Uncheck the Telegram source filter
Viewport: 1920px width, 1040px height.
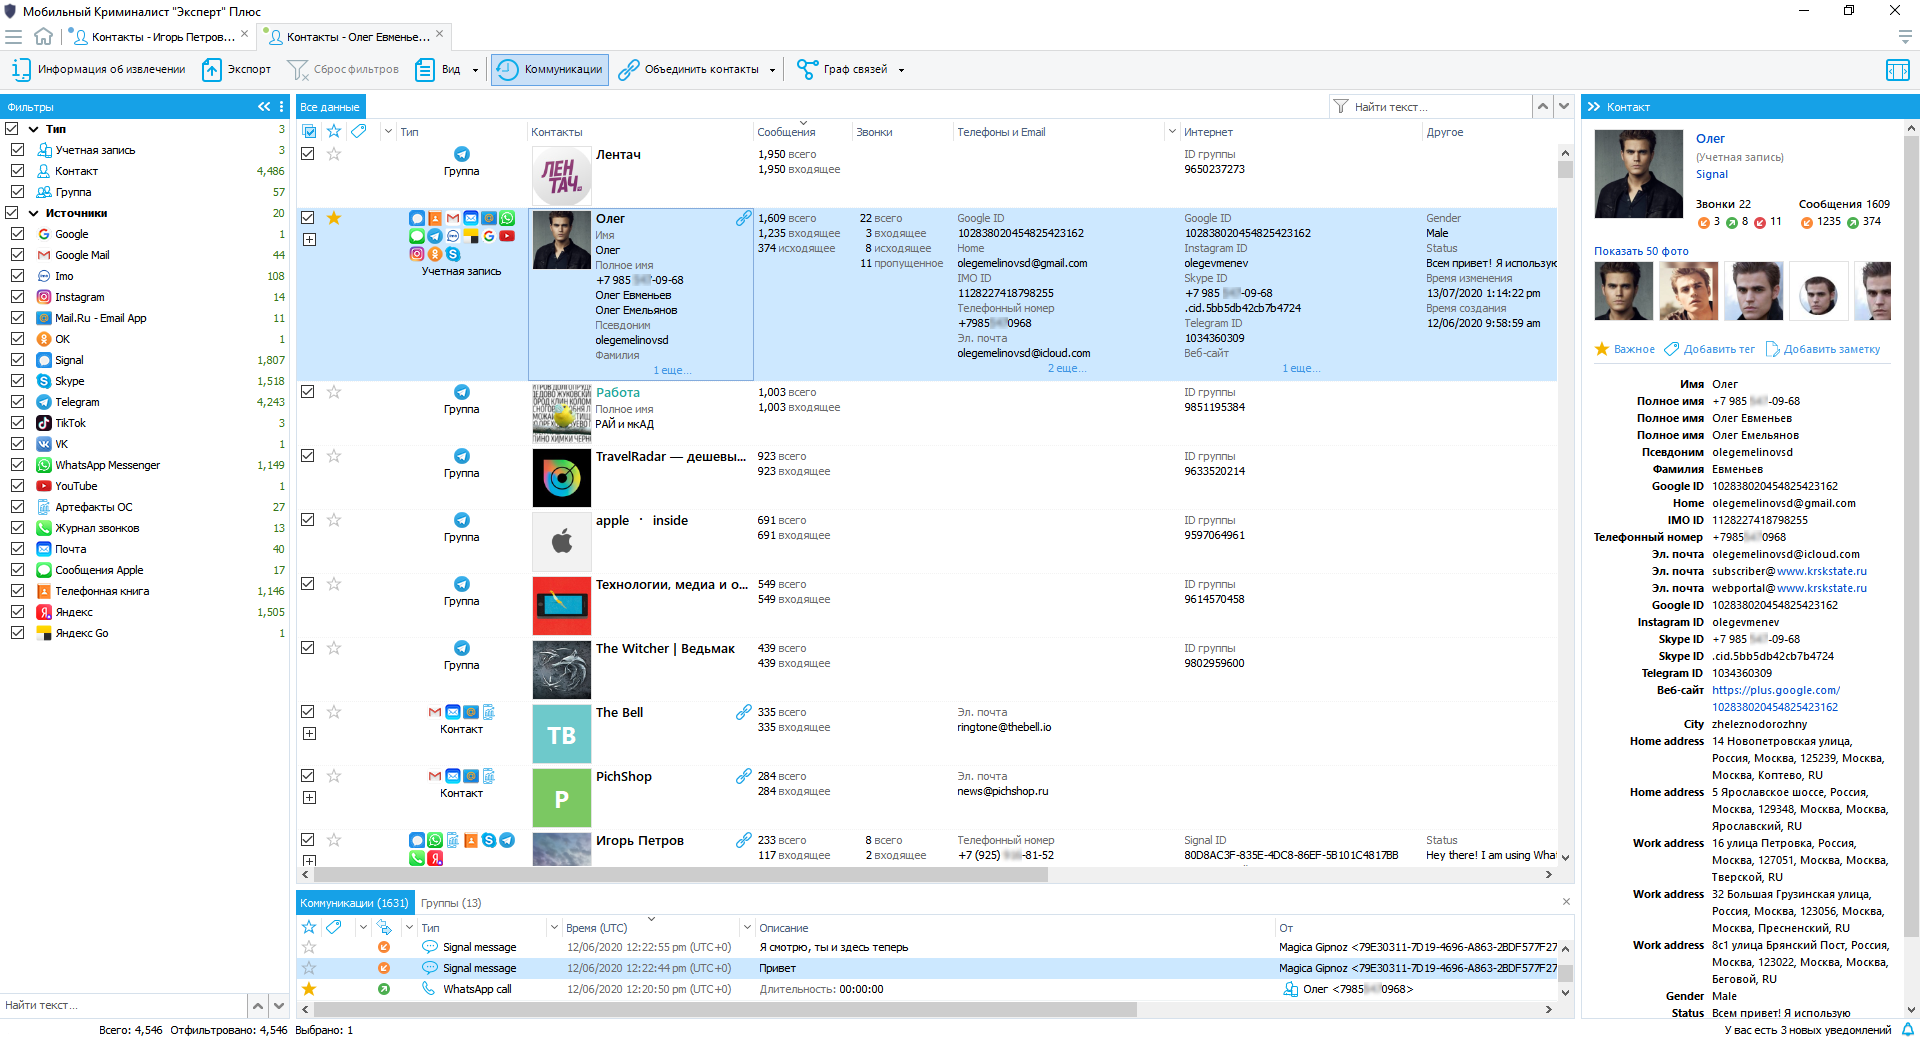[17, 402]
